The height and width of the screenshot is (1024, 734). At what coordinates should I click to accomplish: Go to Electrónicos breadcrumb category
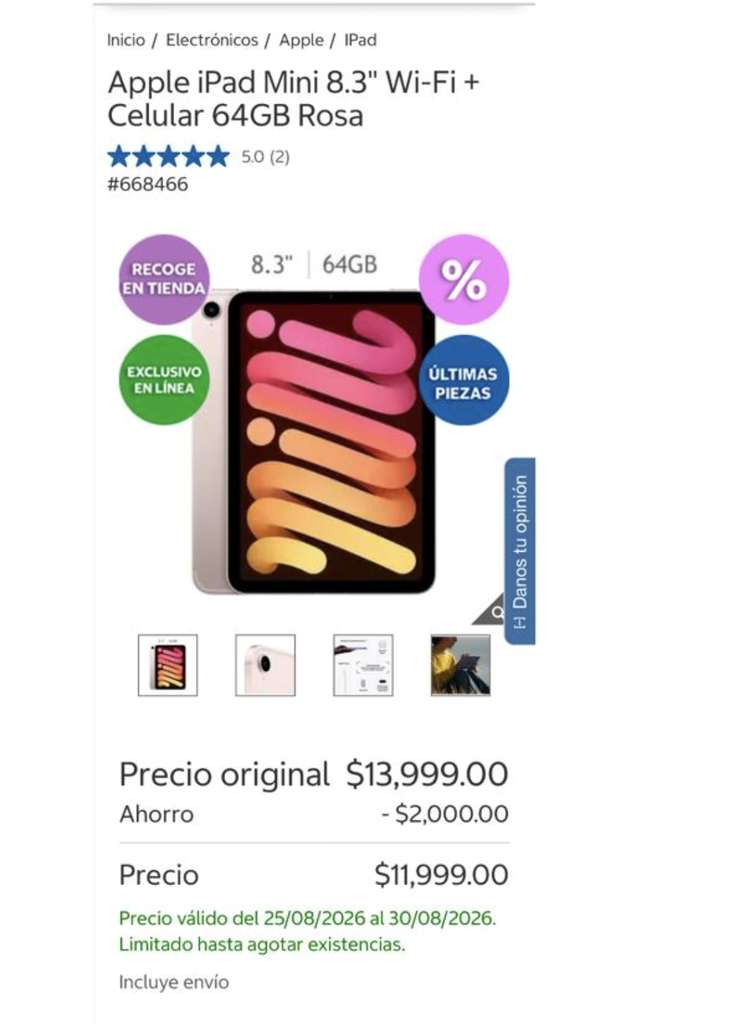[212, 40]
